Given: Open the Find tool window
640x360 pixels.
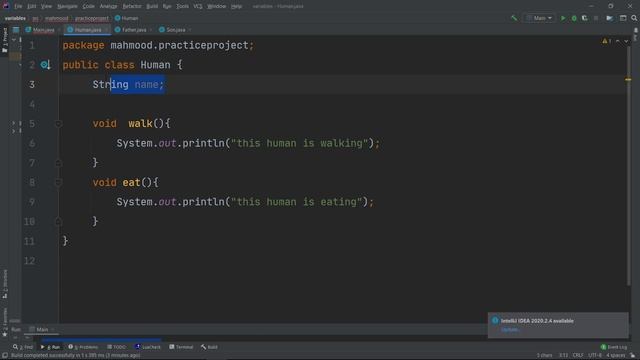Looking at the screenshot, I should pyautogui.click(x=23, y=347).
